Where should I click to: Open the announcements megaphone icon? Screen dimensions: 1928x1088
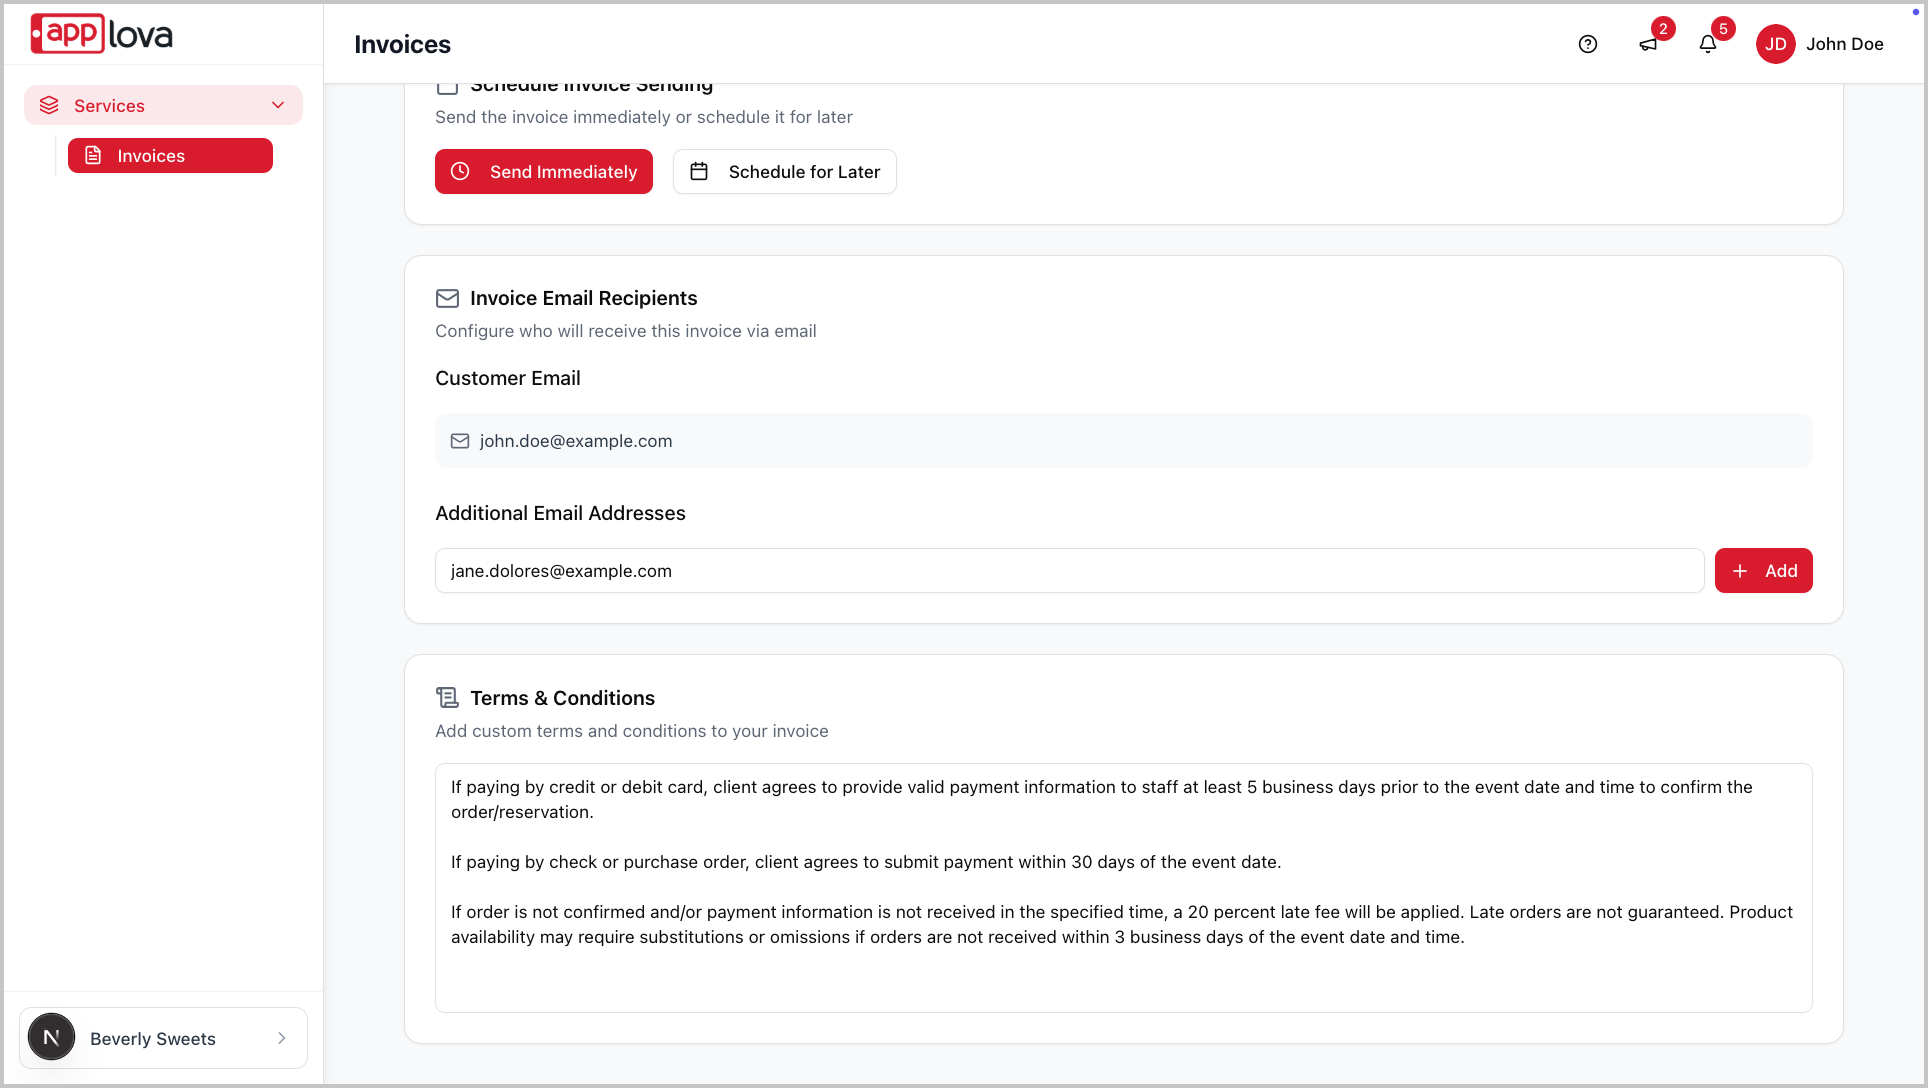(1648, 44)
